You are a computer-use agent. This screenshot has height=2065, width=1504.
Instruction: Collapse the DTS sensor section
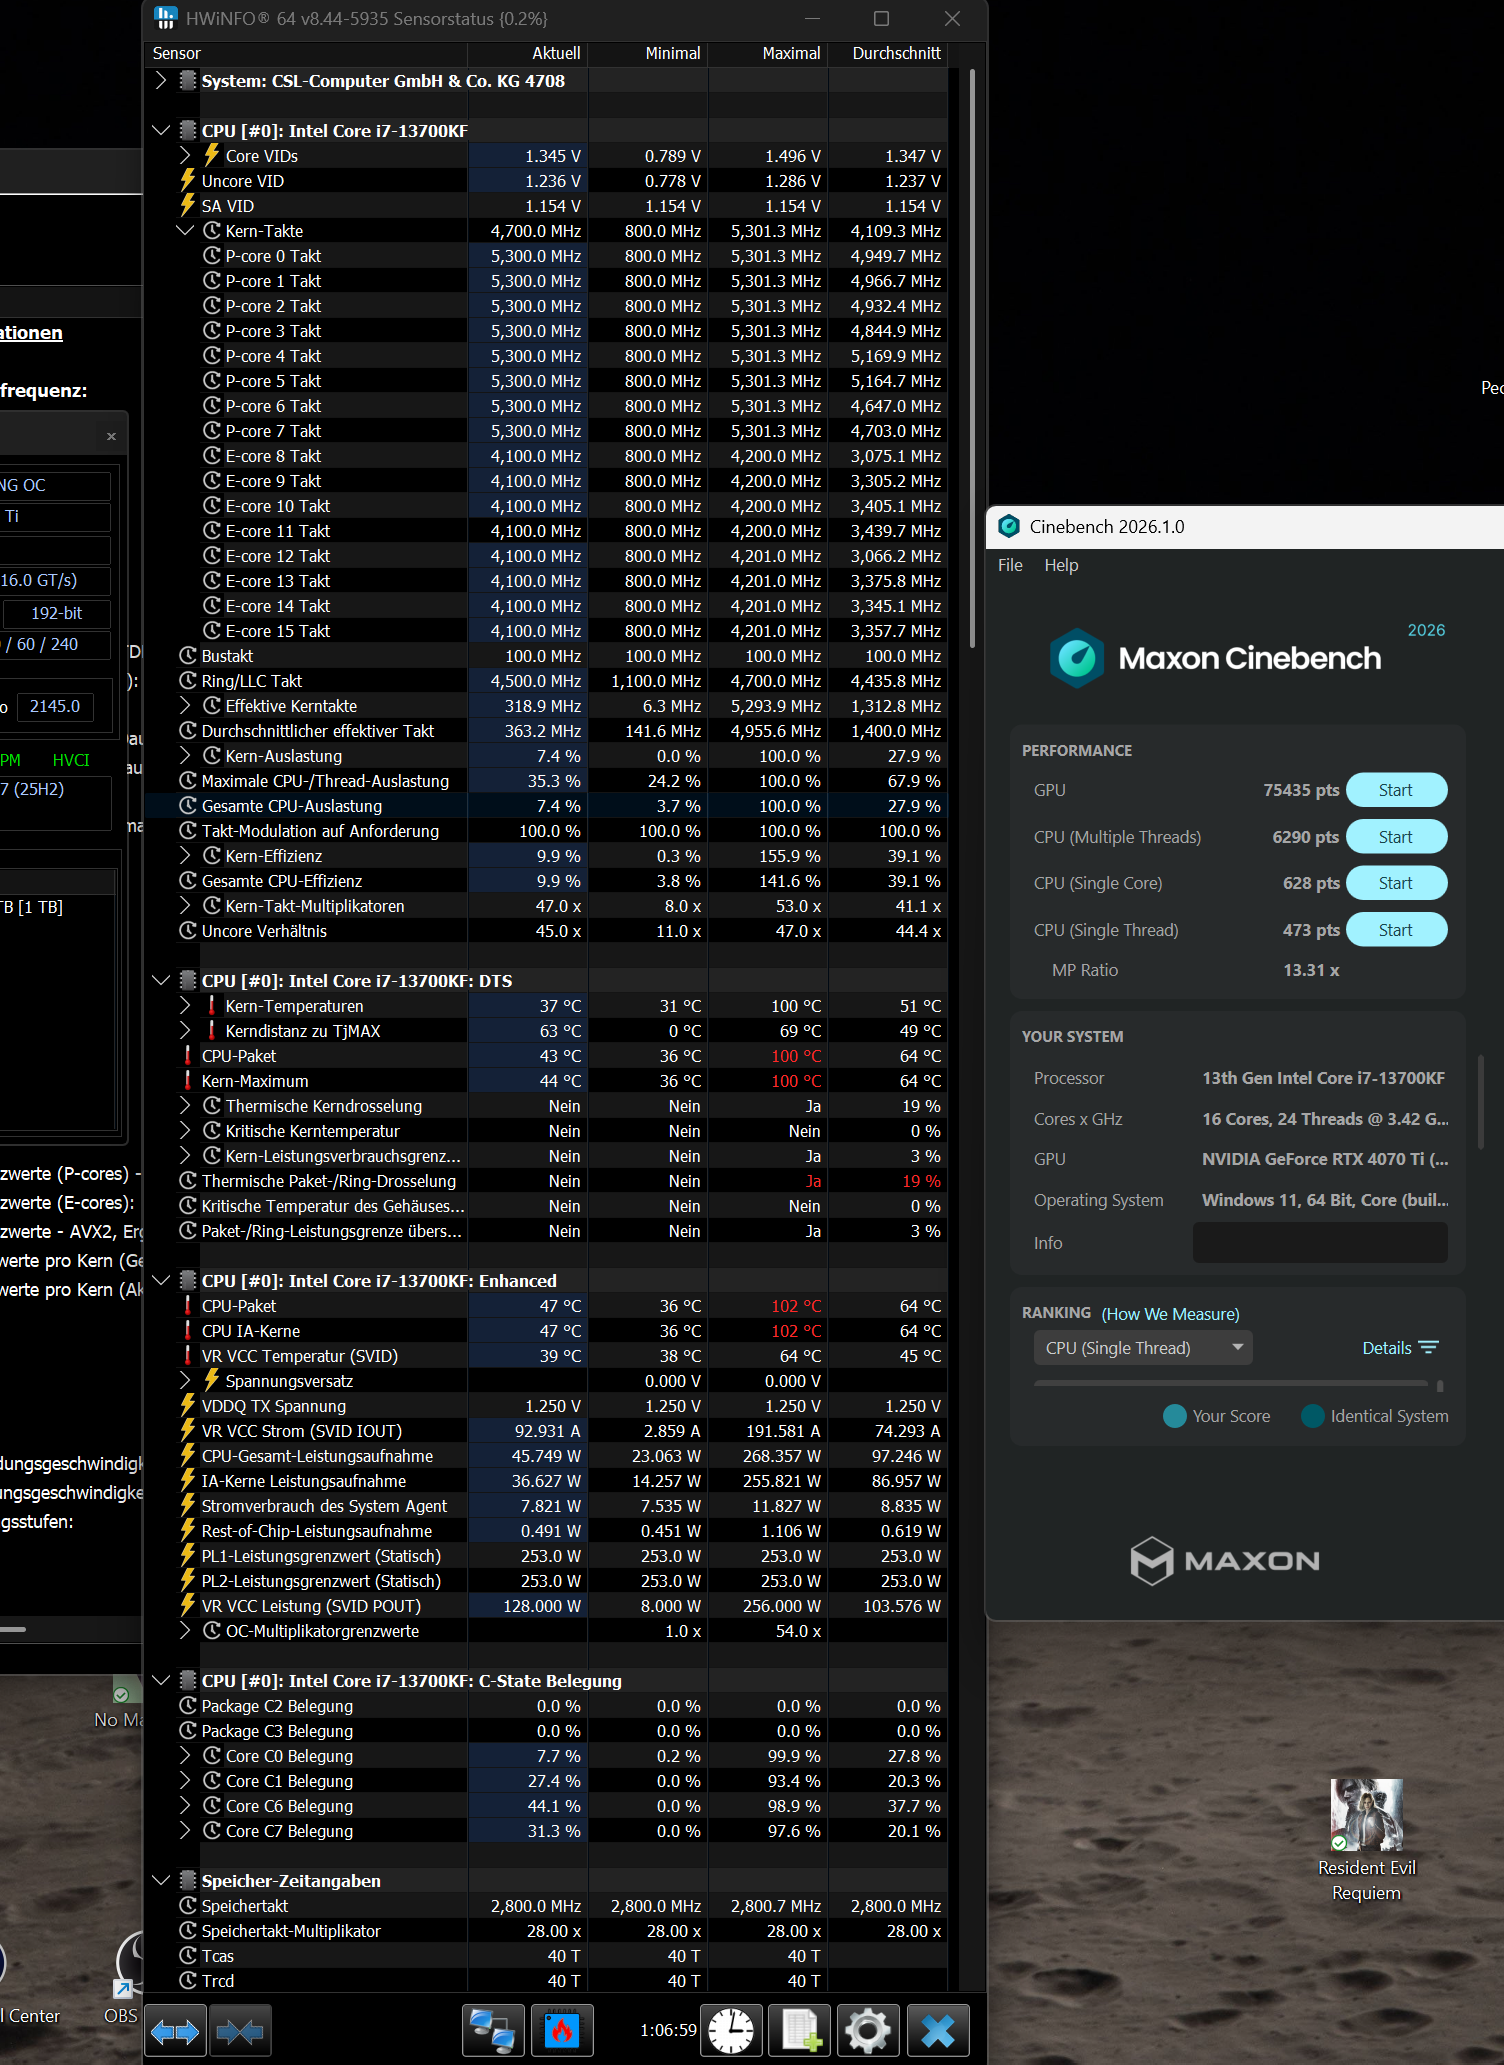(161, 981)
